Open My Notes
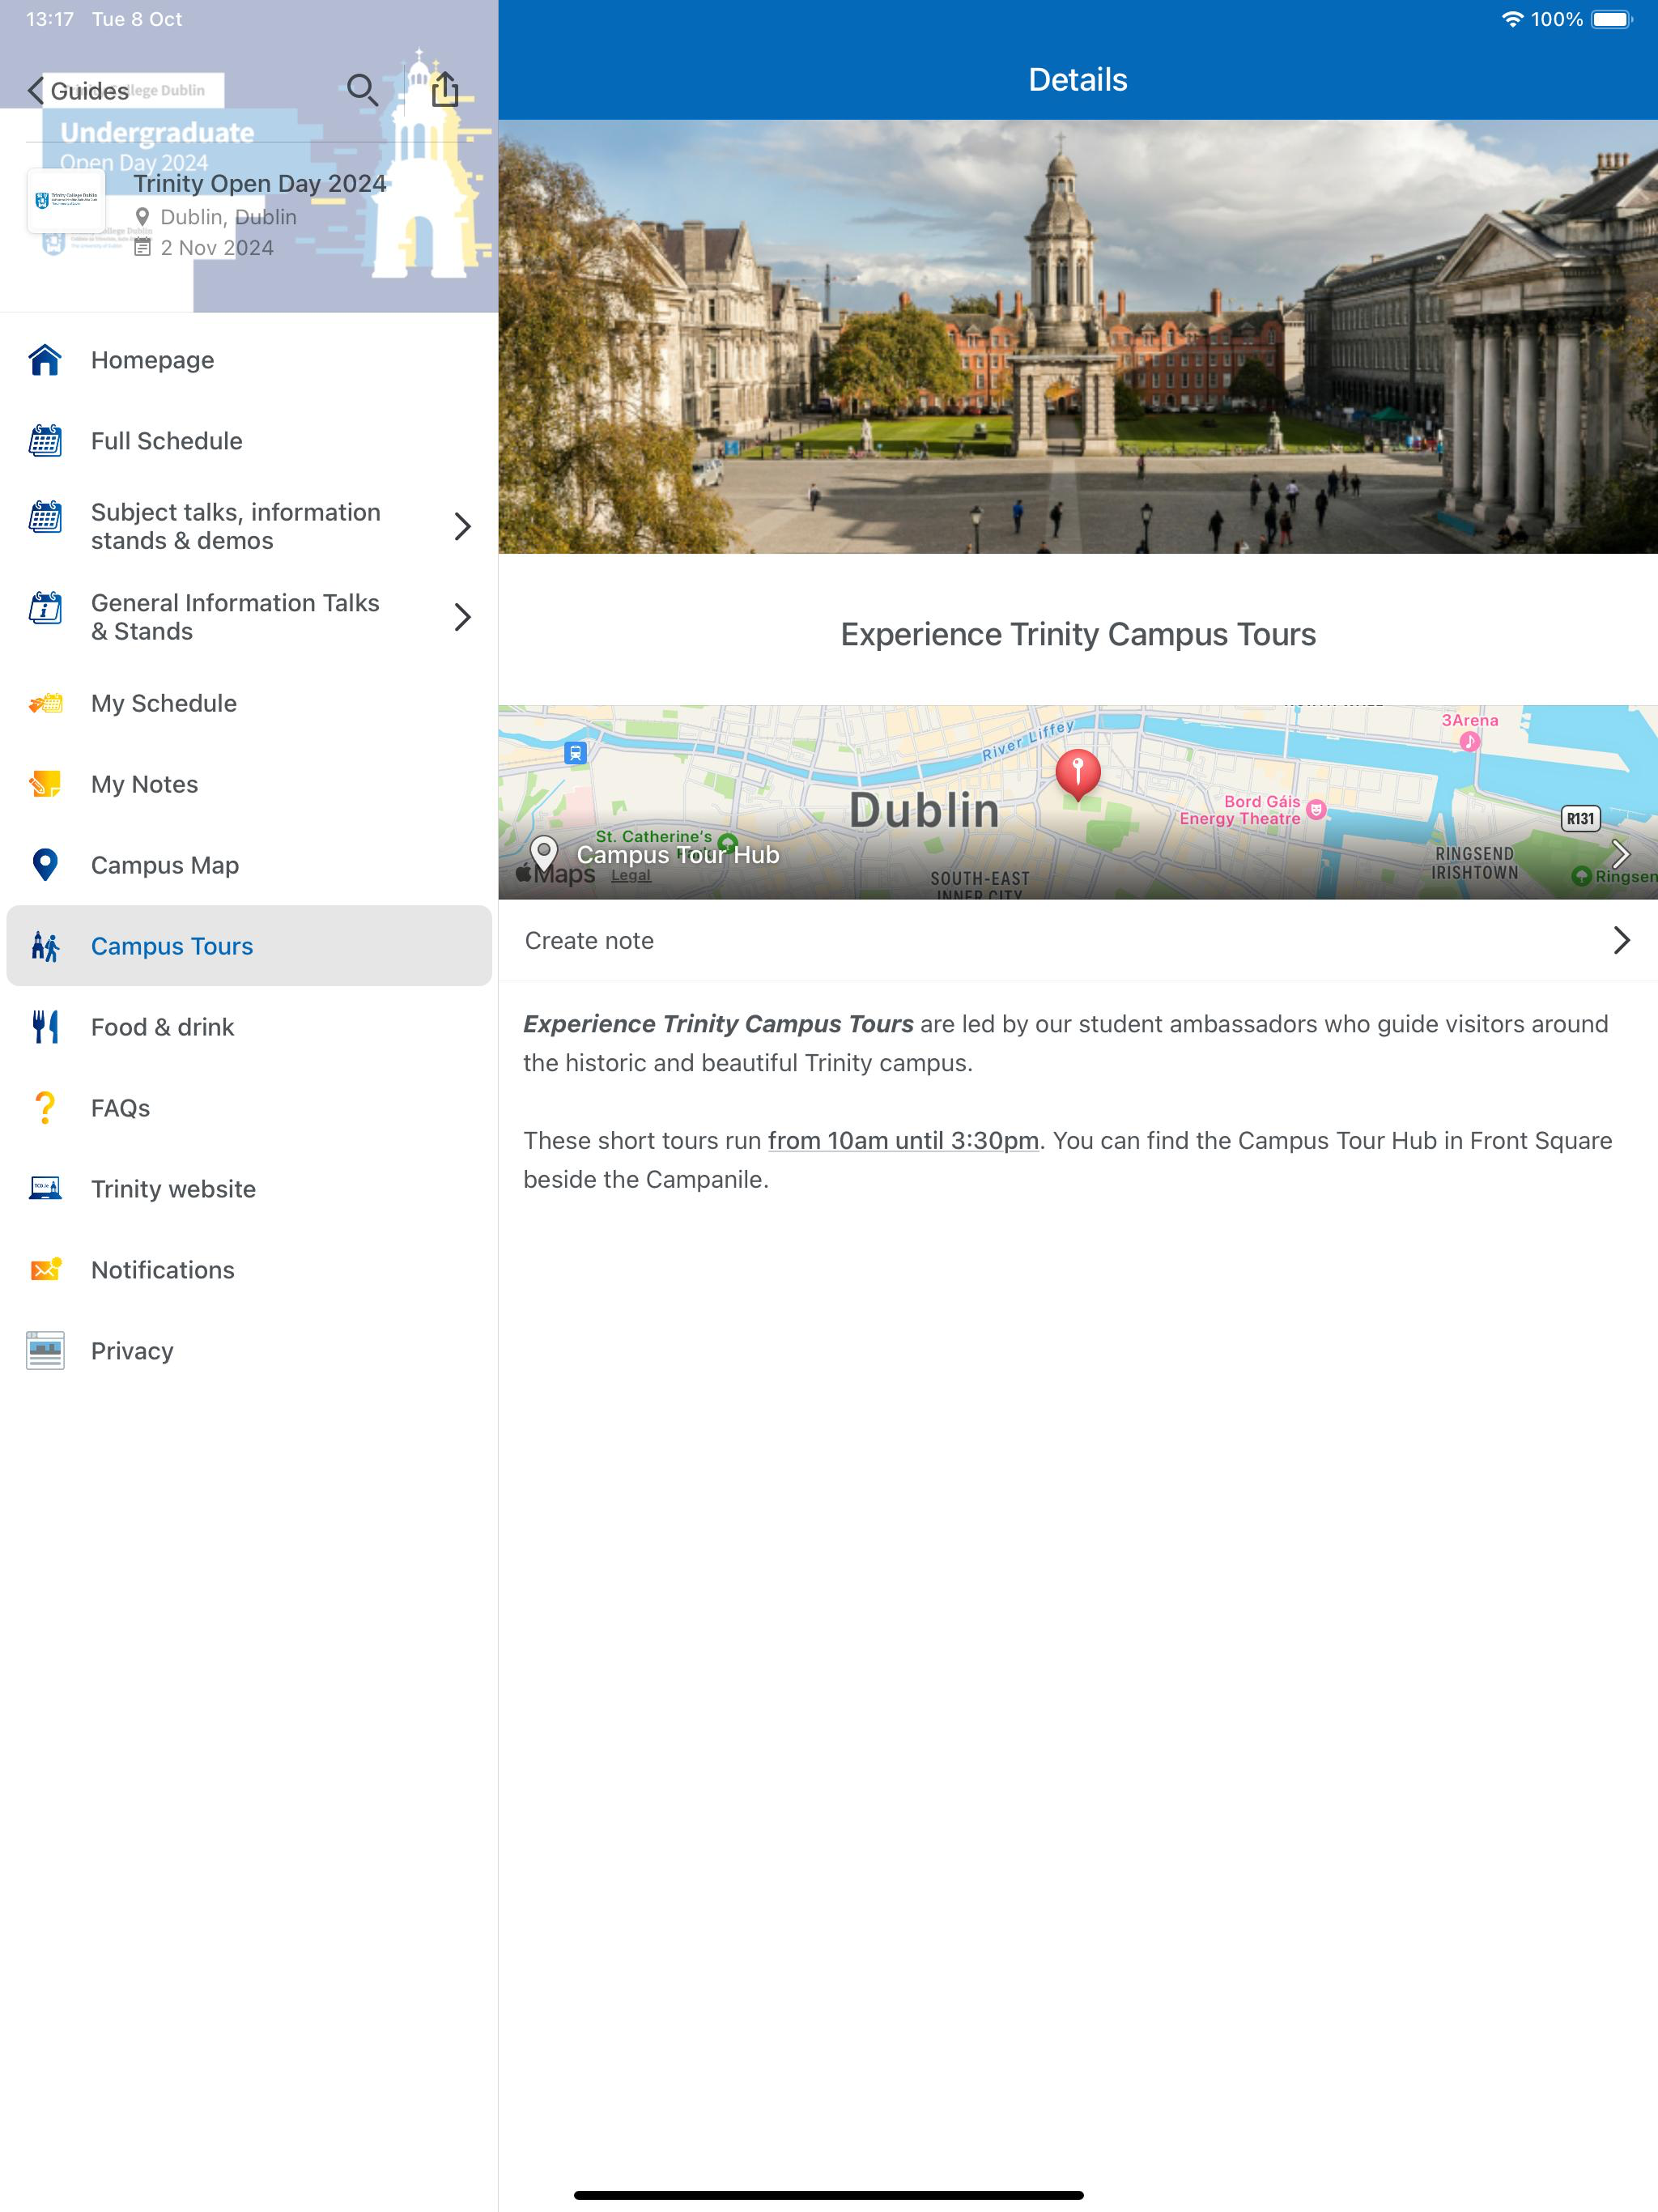 (x=145, y=784)
